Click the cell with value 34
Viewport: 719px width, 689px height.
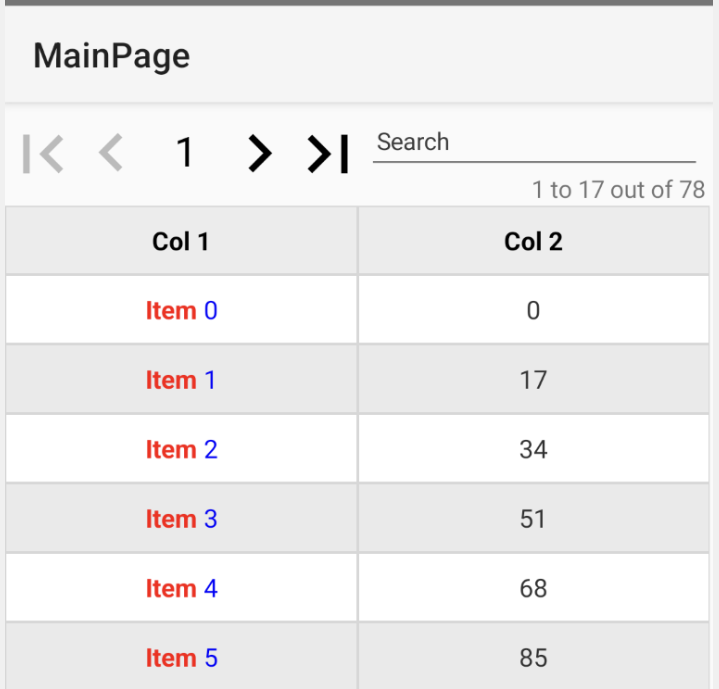533,450
